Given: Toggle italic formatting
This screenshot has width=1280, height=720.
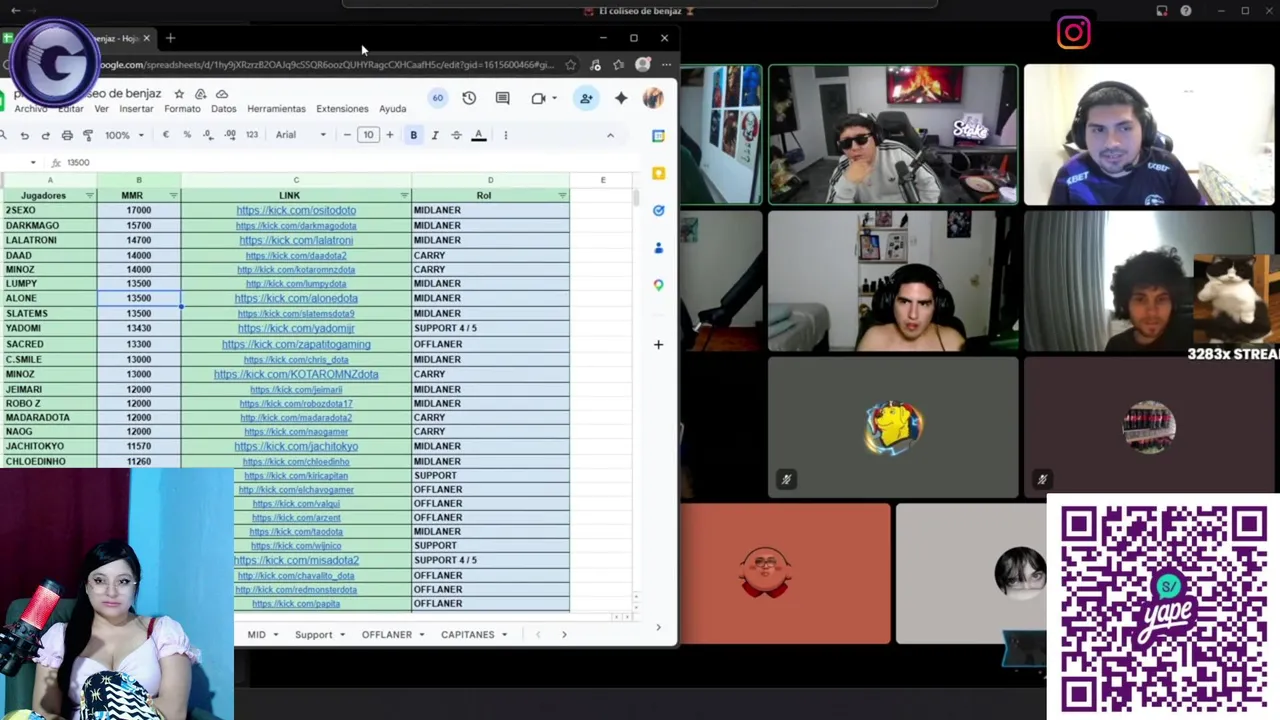Looking at the screenshot, I should tap(435, 135).
